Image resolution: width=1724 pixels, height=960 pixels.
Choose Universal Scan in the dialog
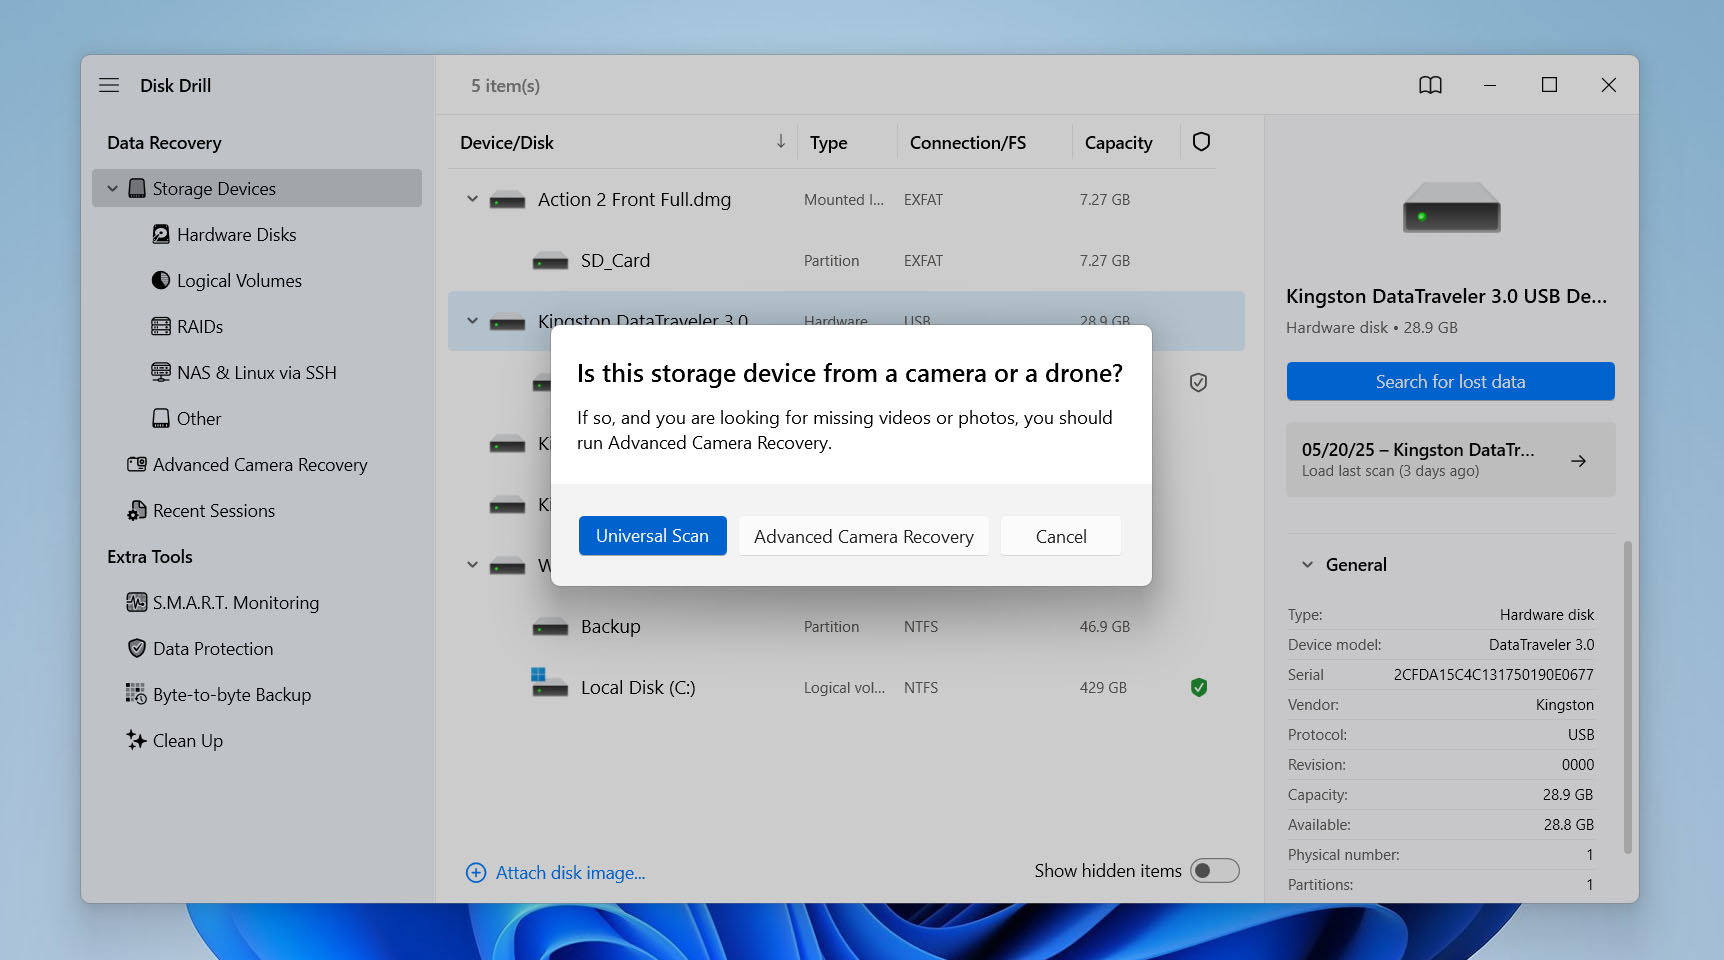[x=653, y=536]
